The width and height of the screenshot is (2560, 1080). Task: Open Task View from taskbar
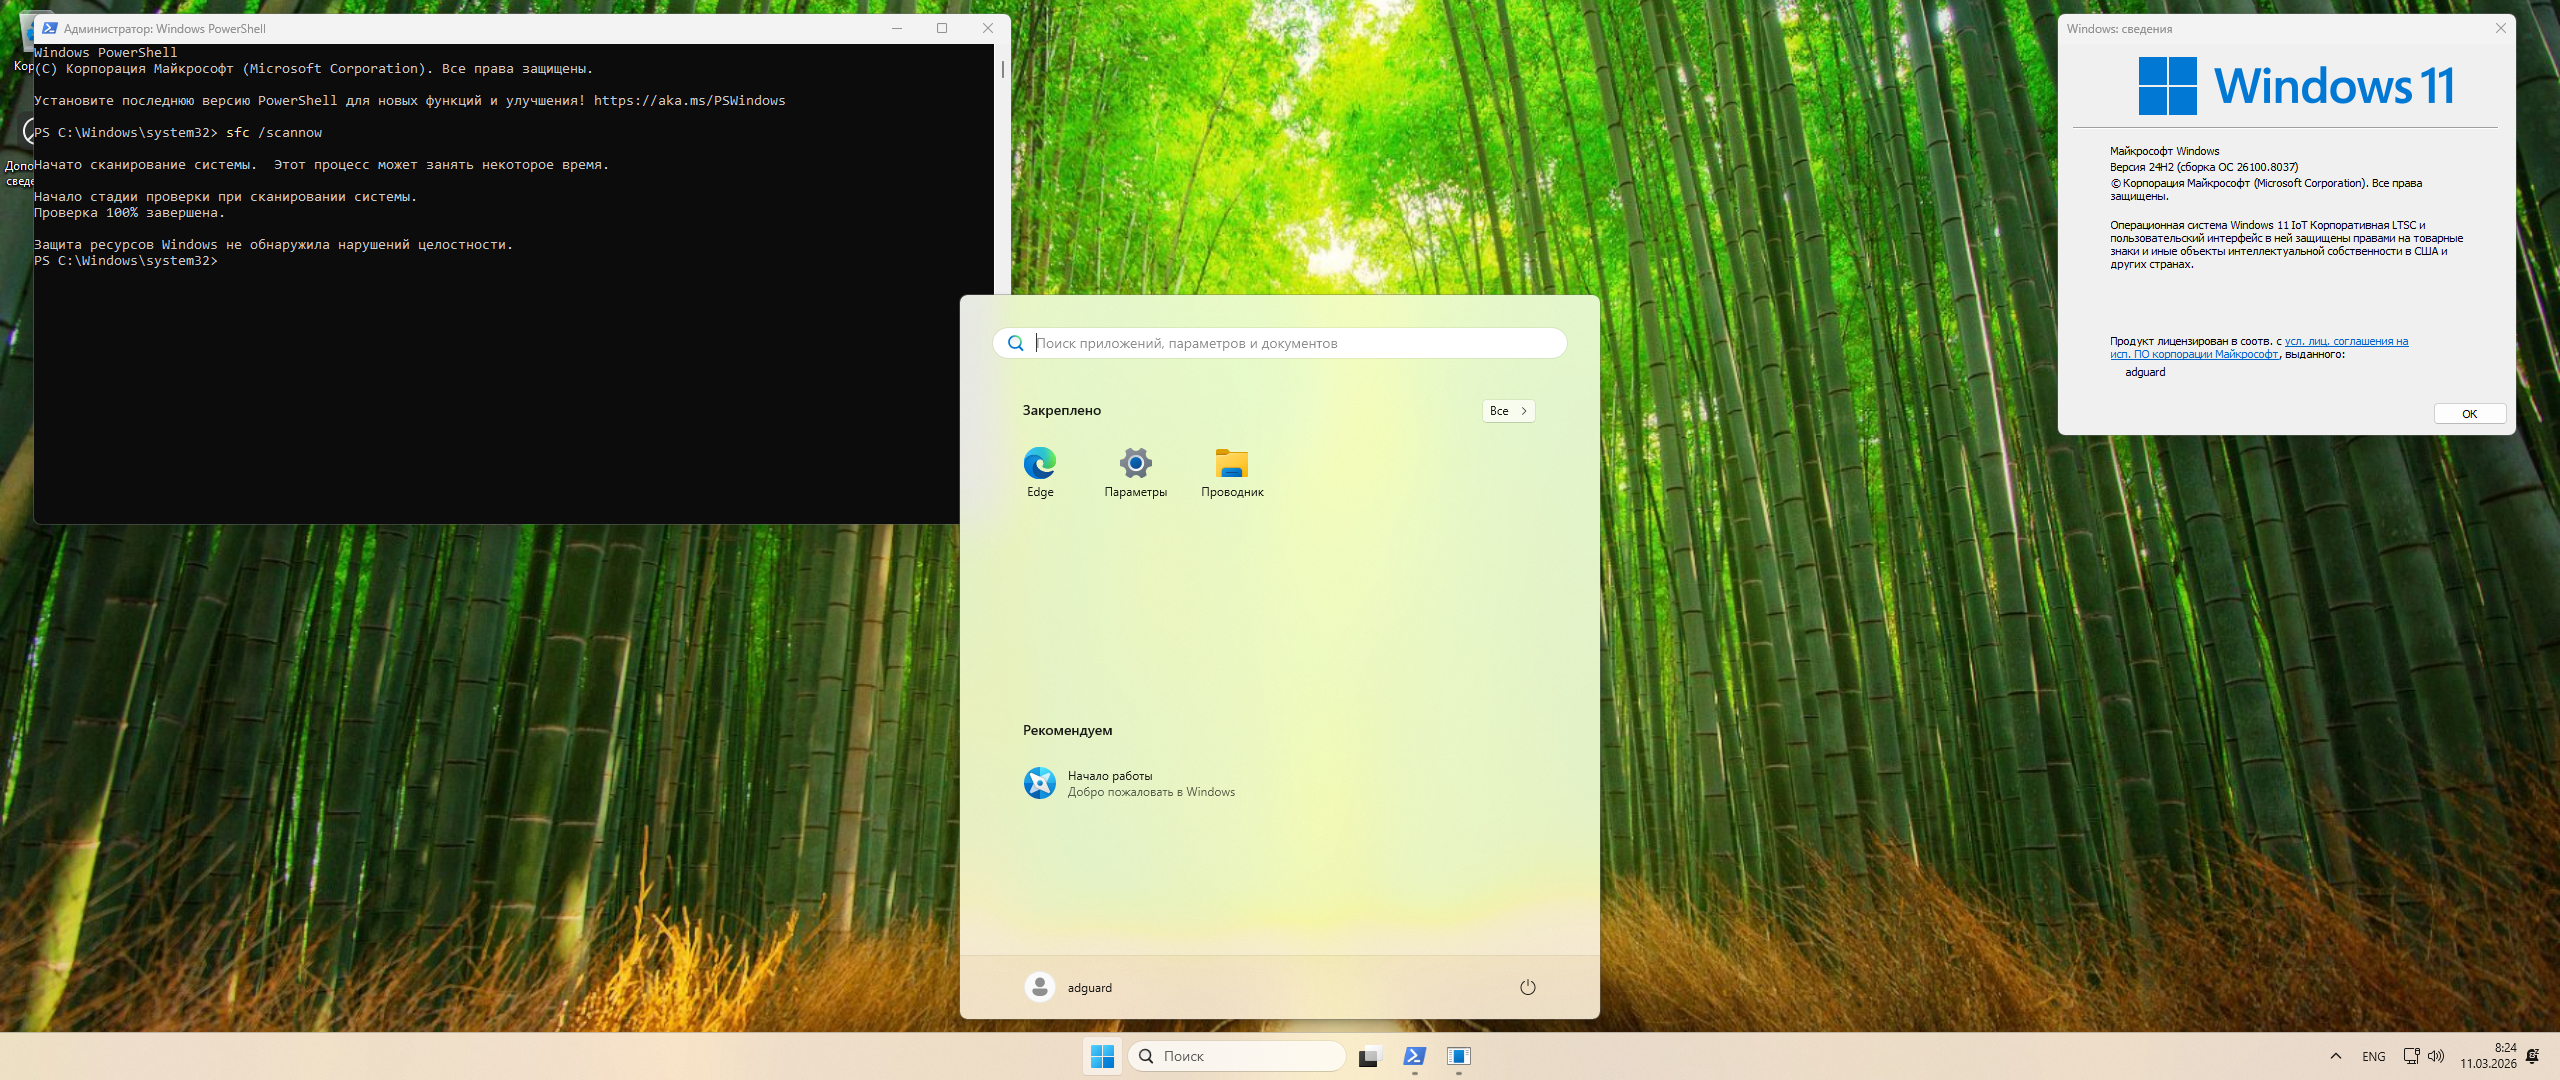[1369, 1056]
